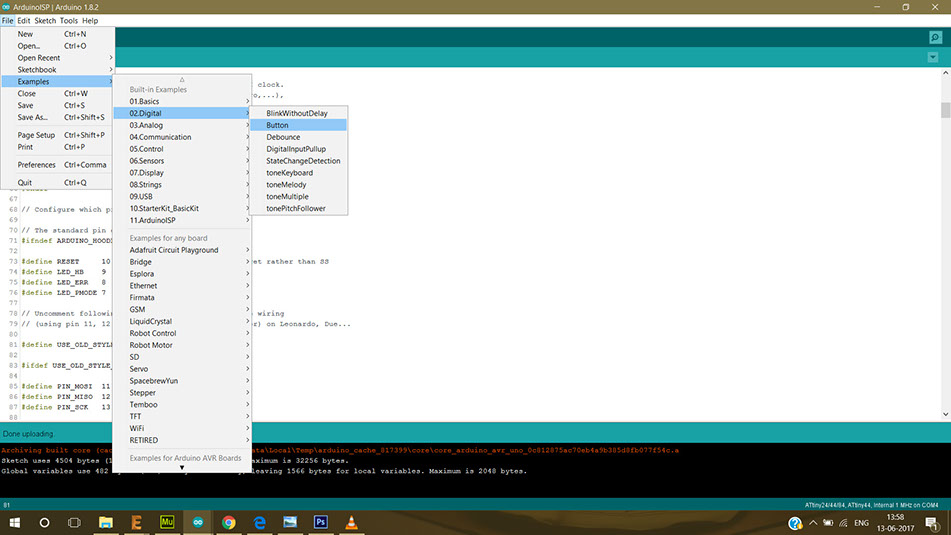Choose Print in the File menu
This screenshot has width=951, height=535.
click(58, 147)
